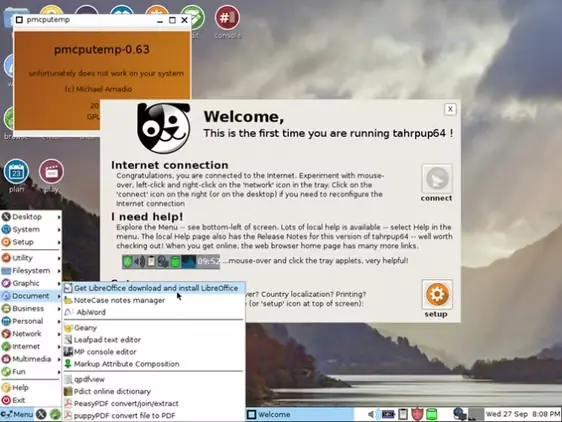
Task: Select the Welcome taskbar window button
Action: point(300,414)
